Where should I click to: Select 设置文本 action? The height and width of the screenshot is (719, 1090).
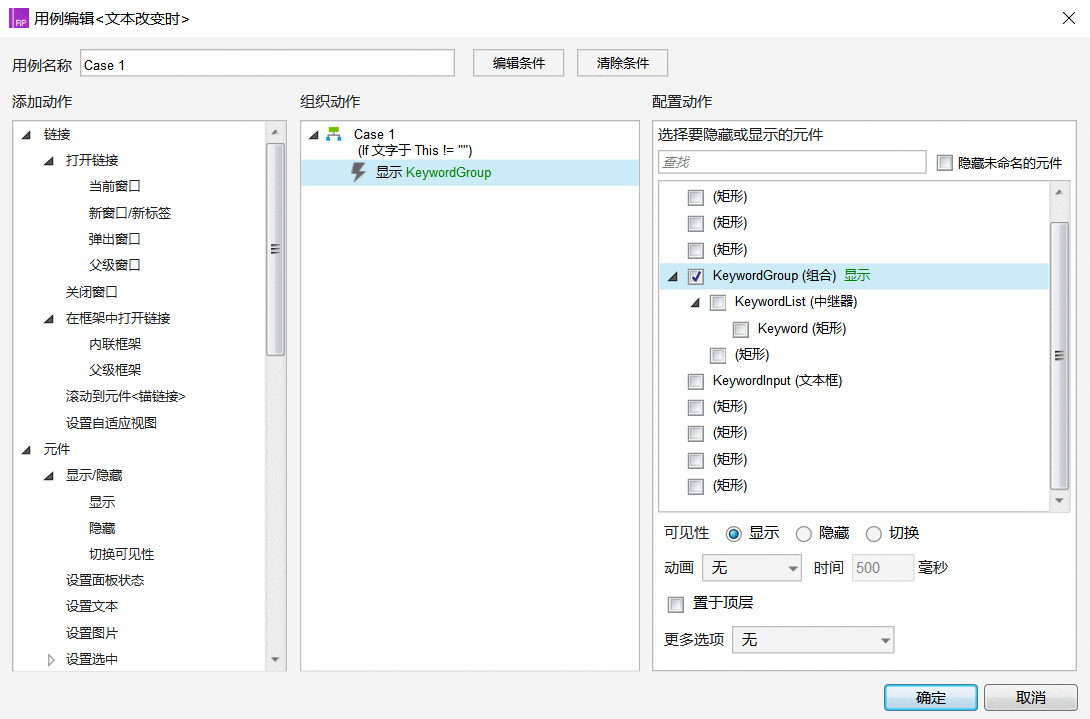92,606
